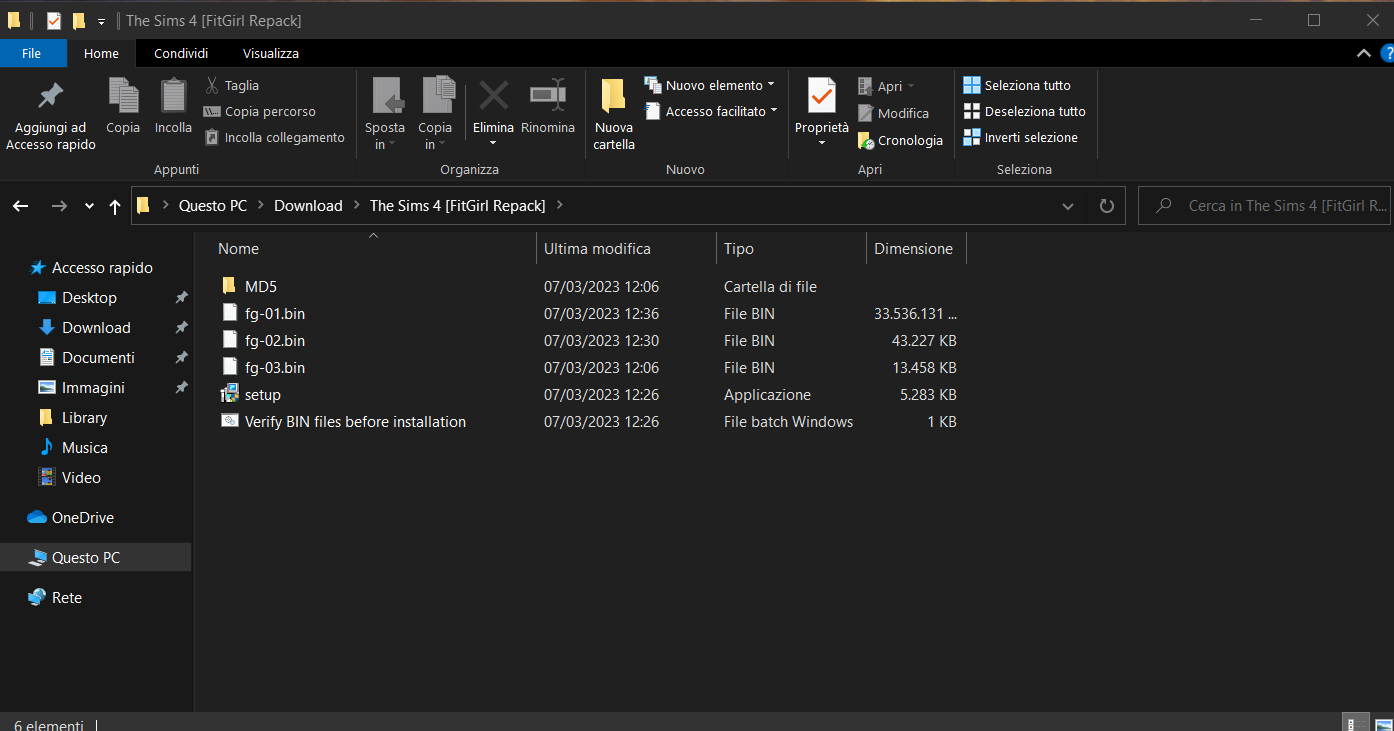Expand the address bar history dropdown
This screenshot has width=1394, height=731.
1068,205
